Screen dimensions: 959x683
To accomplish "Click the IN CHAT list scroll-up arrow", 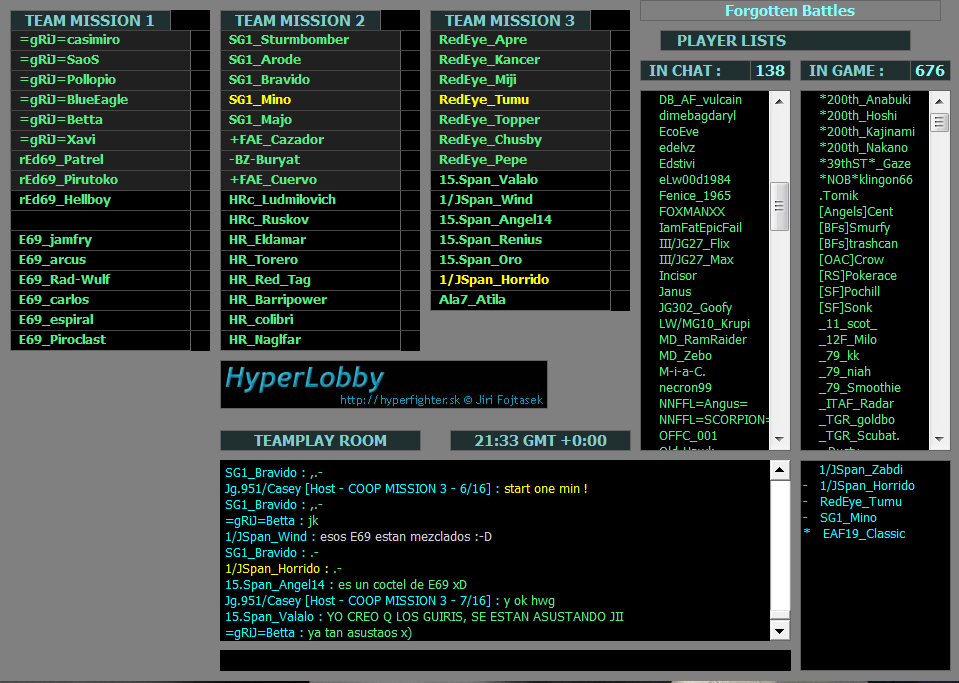I will (x=779, y=101).
